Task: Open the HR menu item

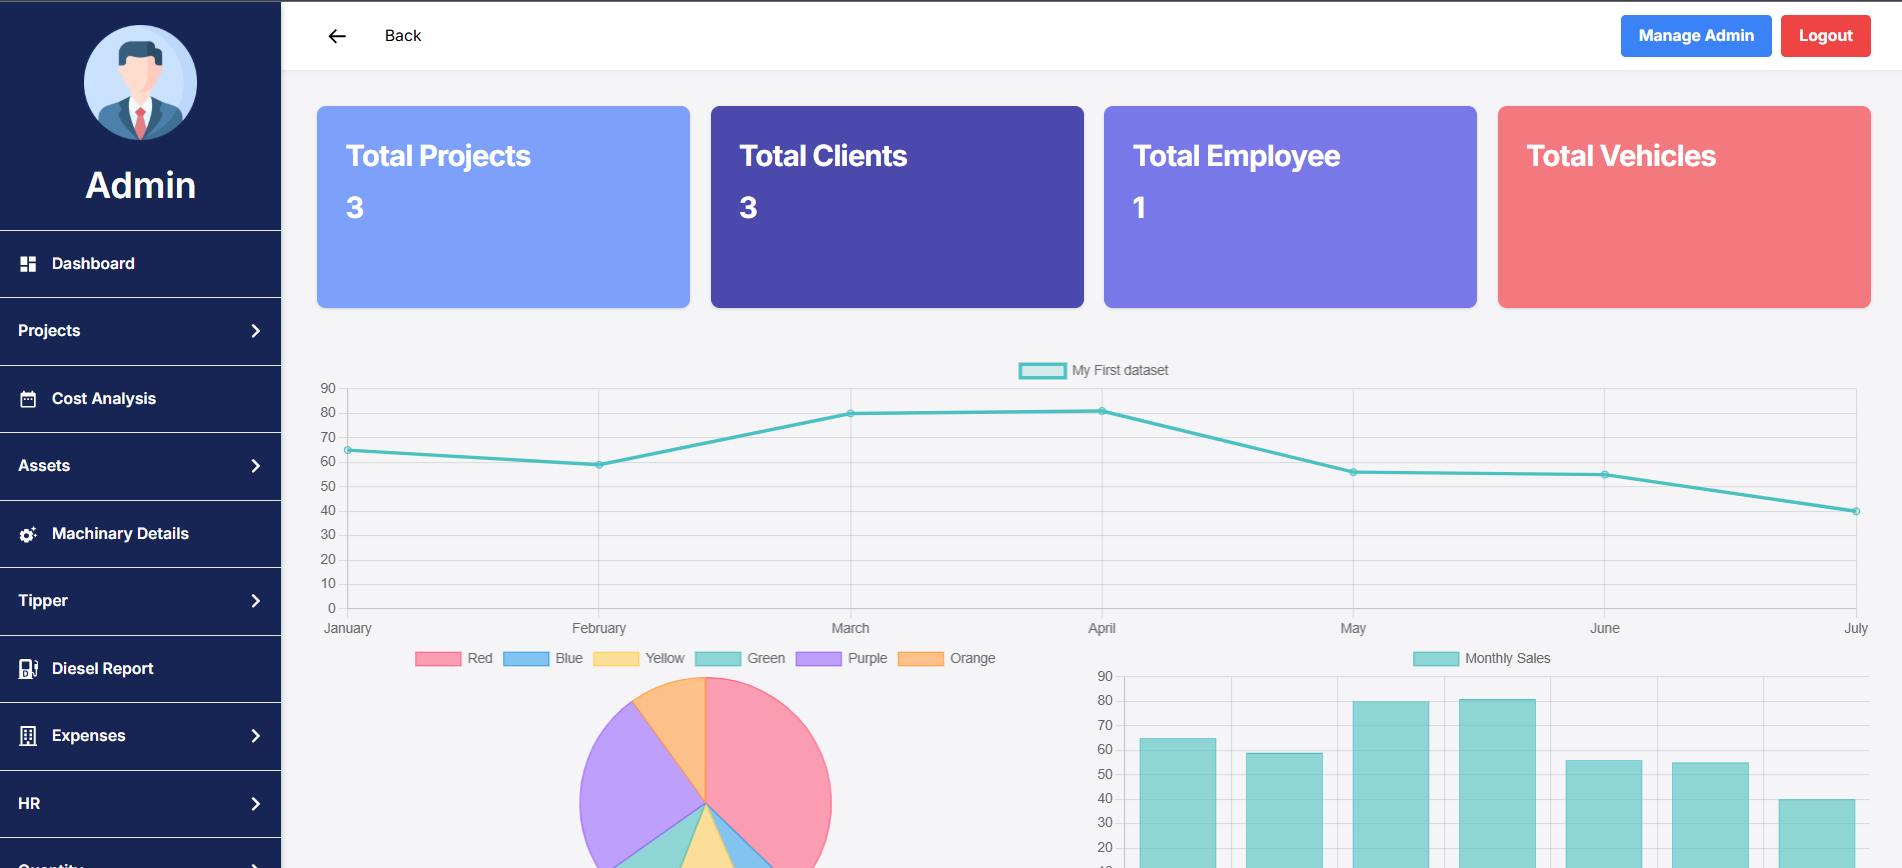Action: (x=140, y=804)
